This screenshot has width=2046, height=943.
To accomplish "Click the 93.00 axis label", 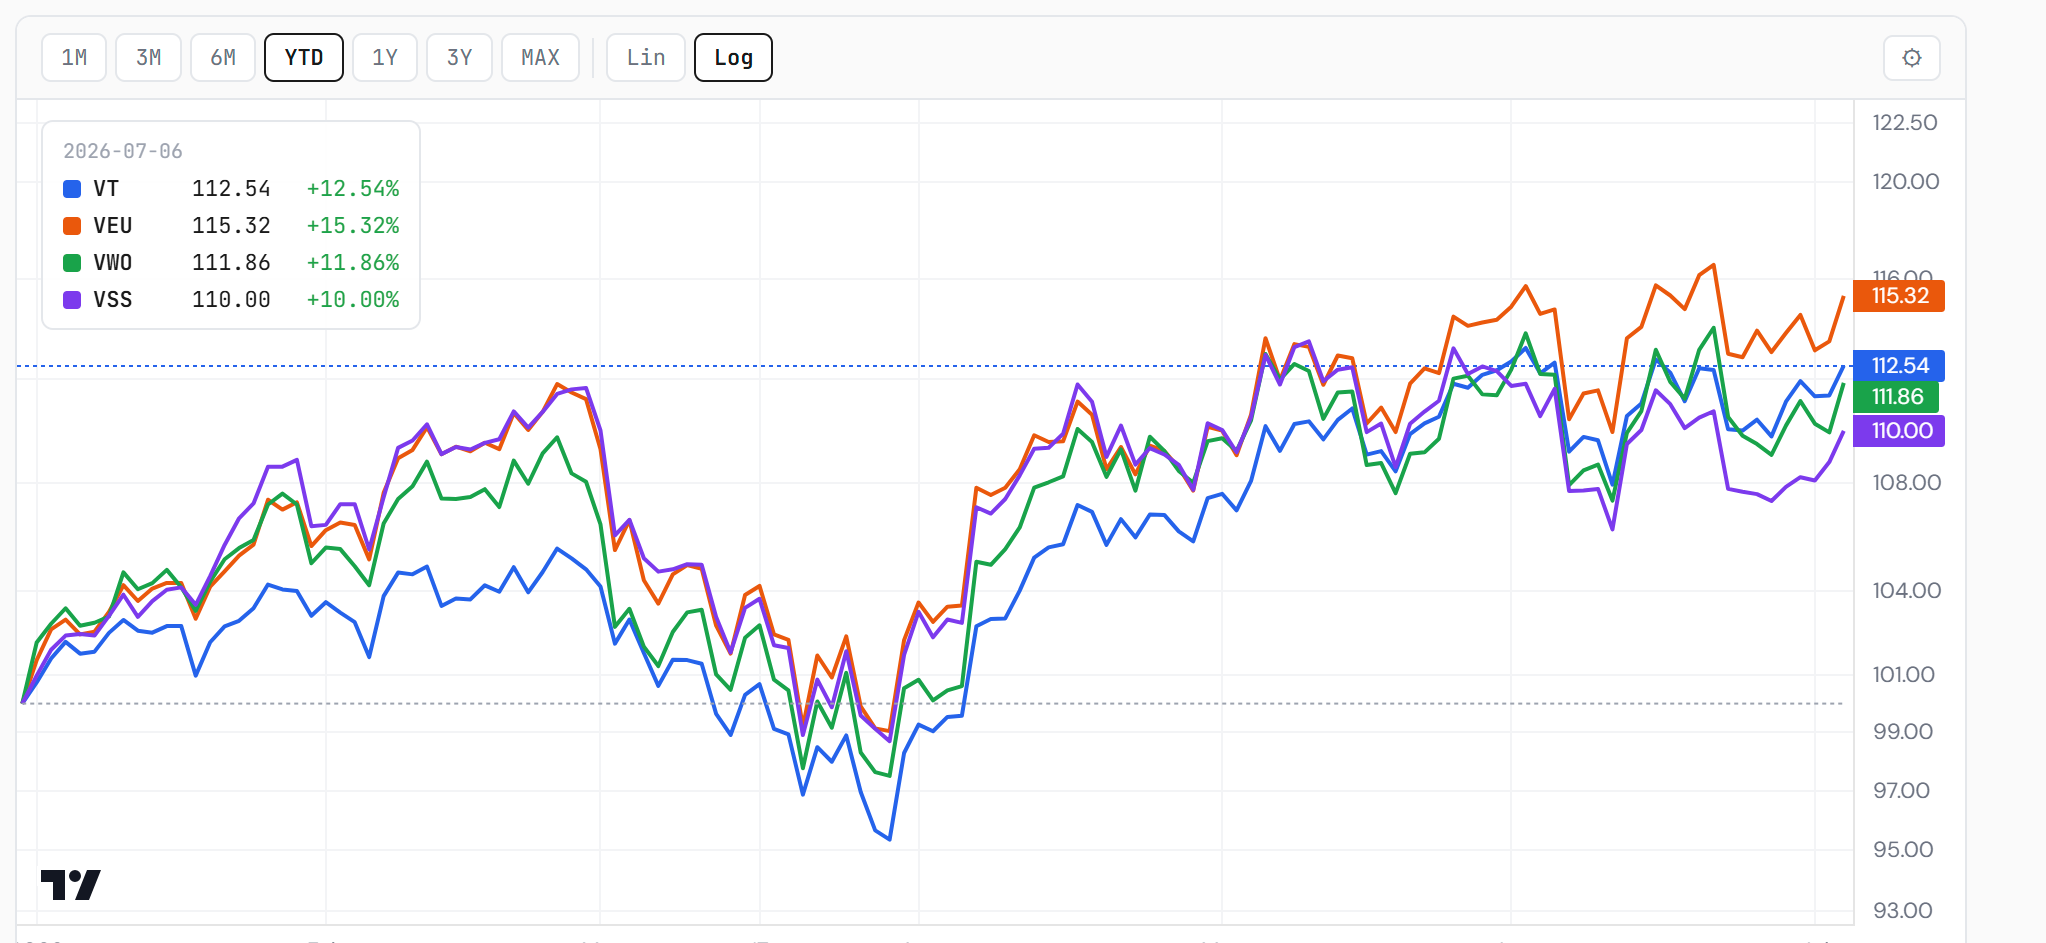I will [x=1902, y=911].
